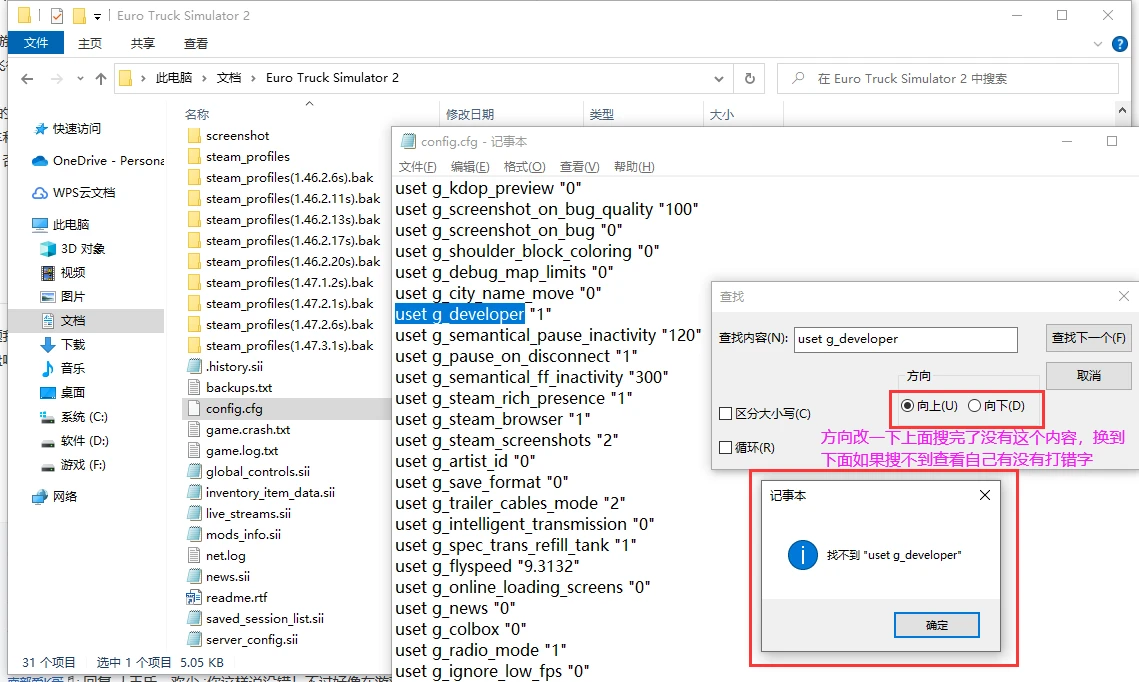Close the Notepad not-found message box
The width and height of the screenshot is (1139, 682).
click(984, 495)
